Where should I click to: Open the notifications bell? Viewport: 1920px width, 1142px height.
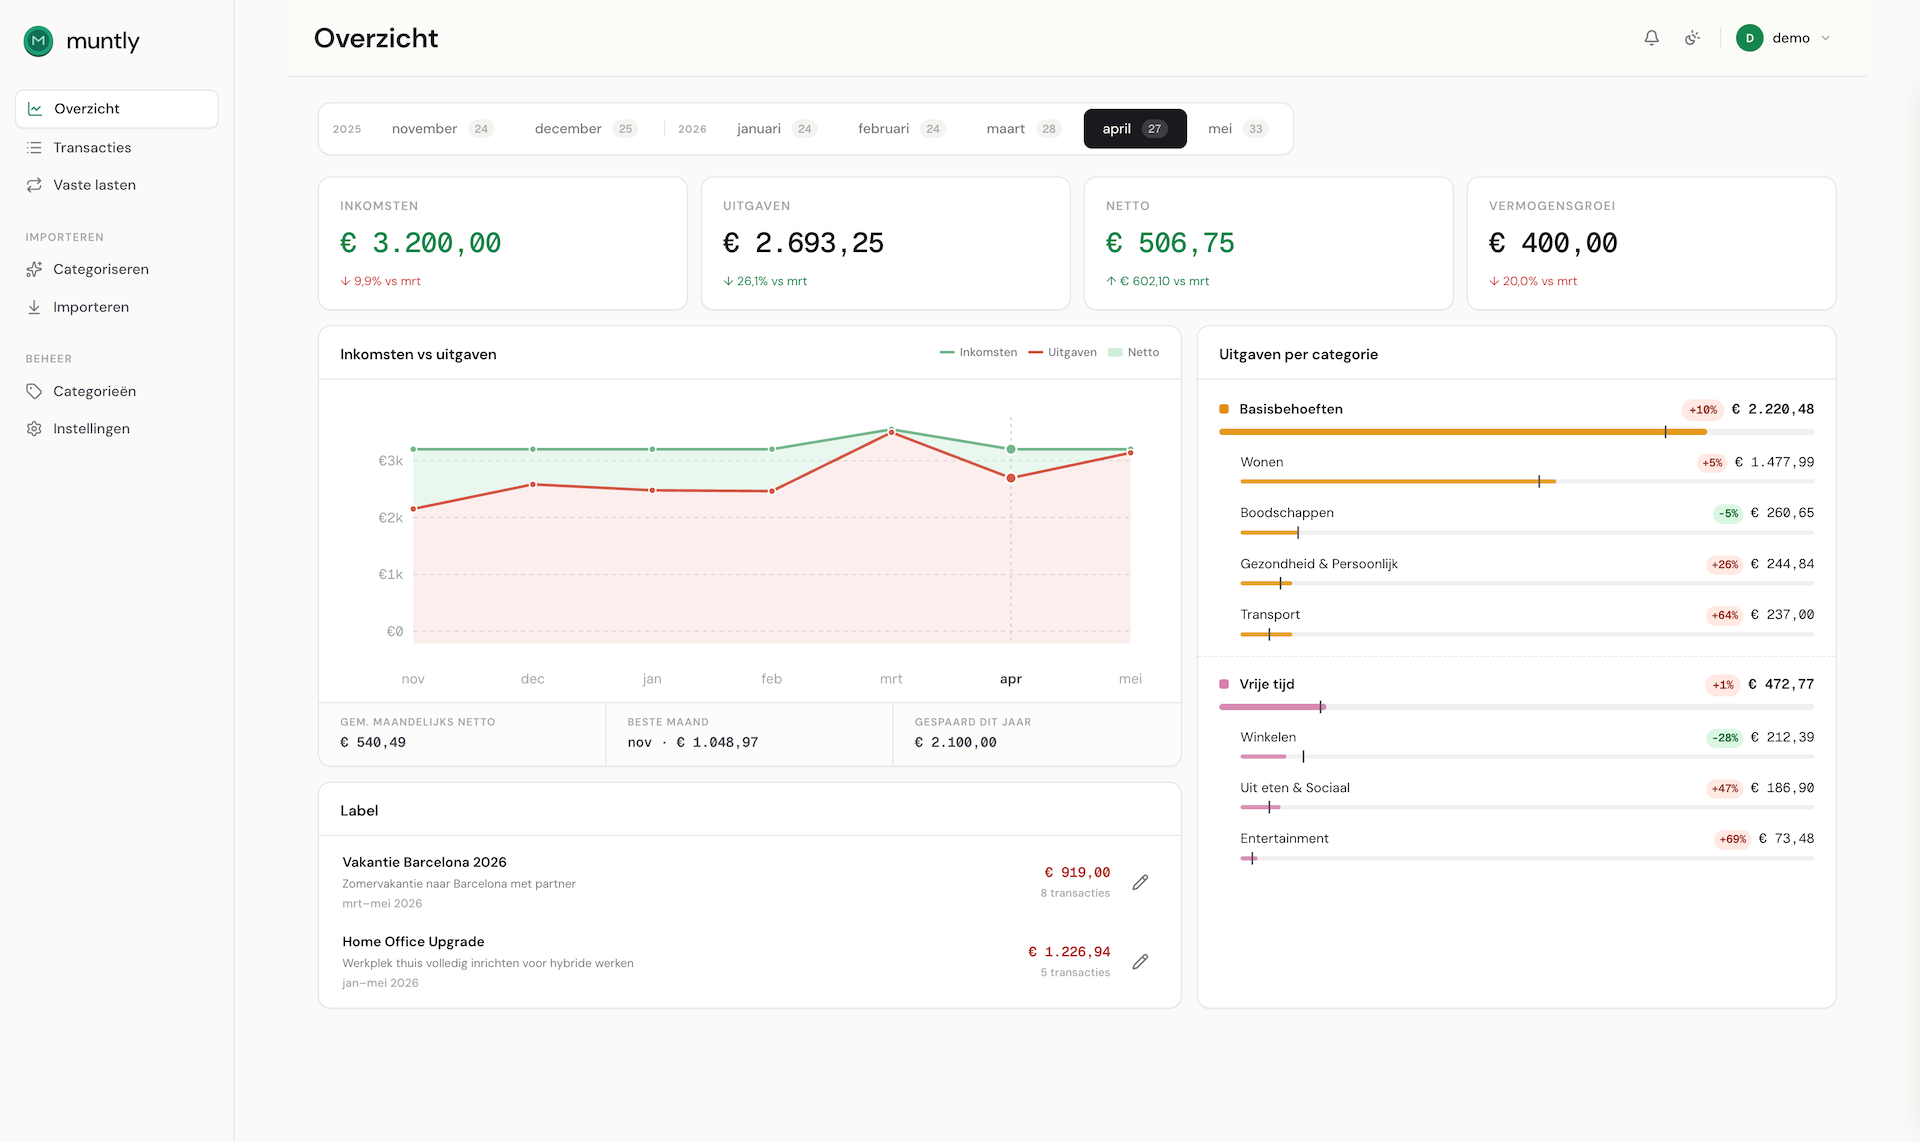tap(1651, 38)
